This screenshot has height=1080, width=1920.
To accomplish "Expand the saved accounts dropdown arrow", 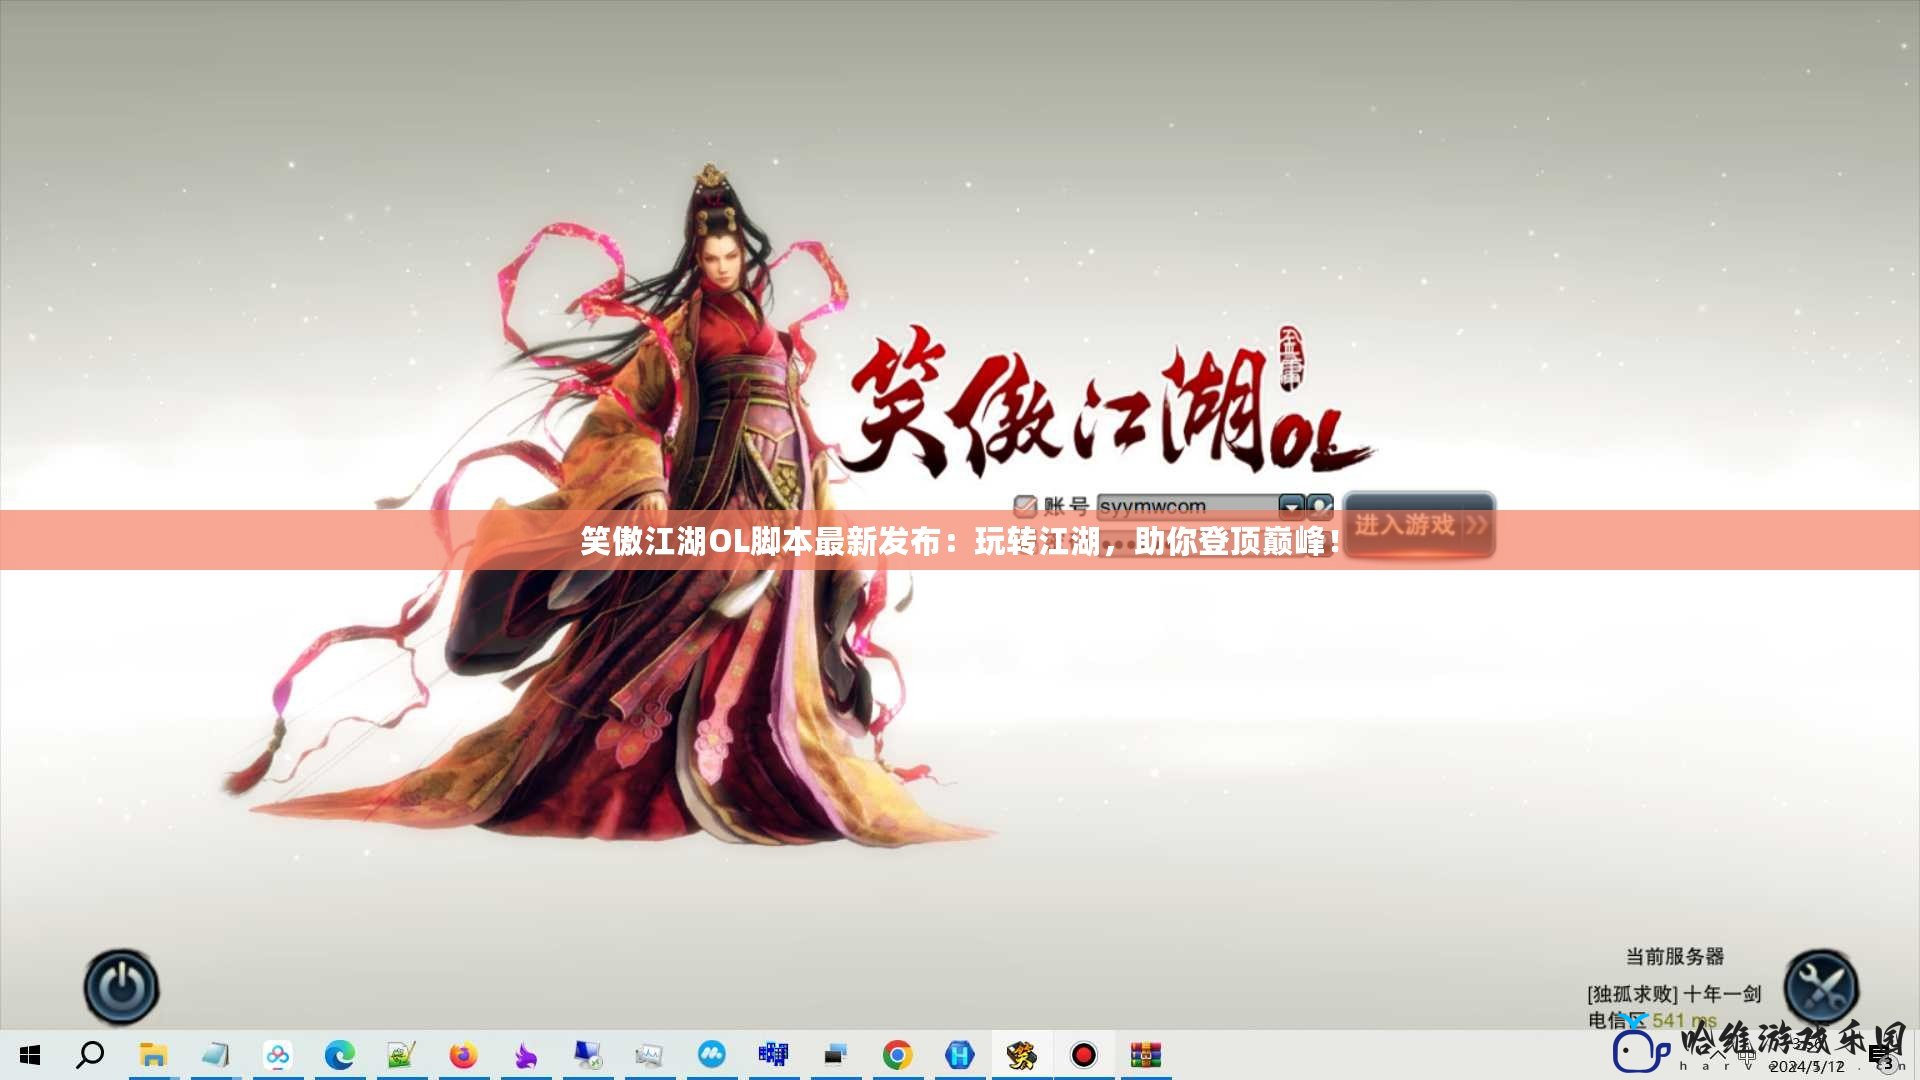I will [1292, 506].
